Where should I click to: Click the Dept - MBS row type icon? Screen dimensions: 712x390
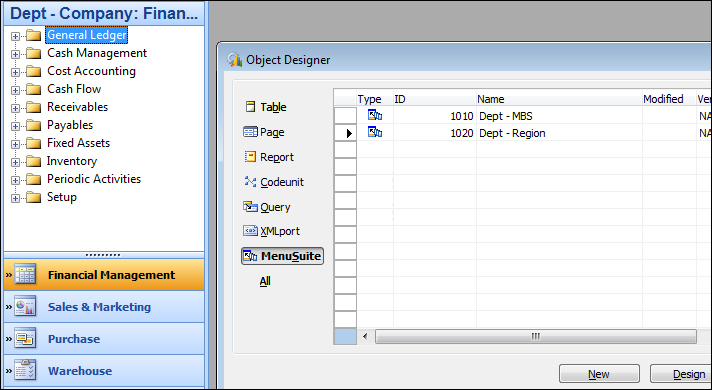click(375, 115)
